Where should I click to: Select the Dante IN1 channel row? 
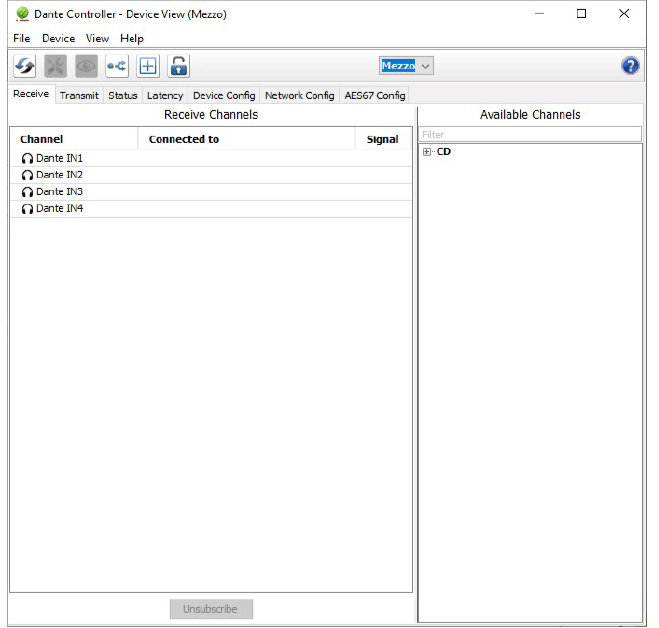(211, 158)
